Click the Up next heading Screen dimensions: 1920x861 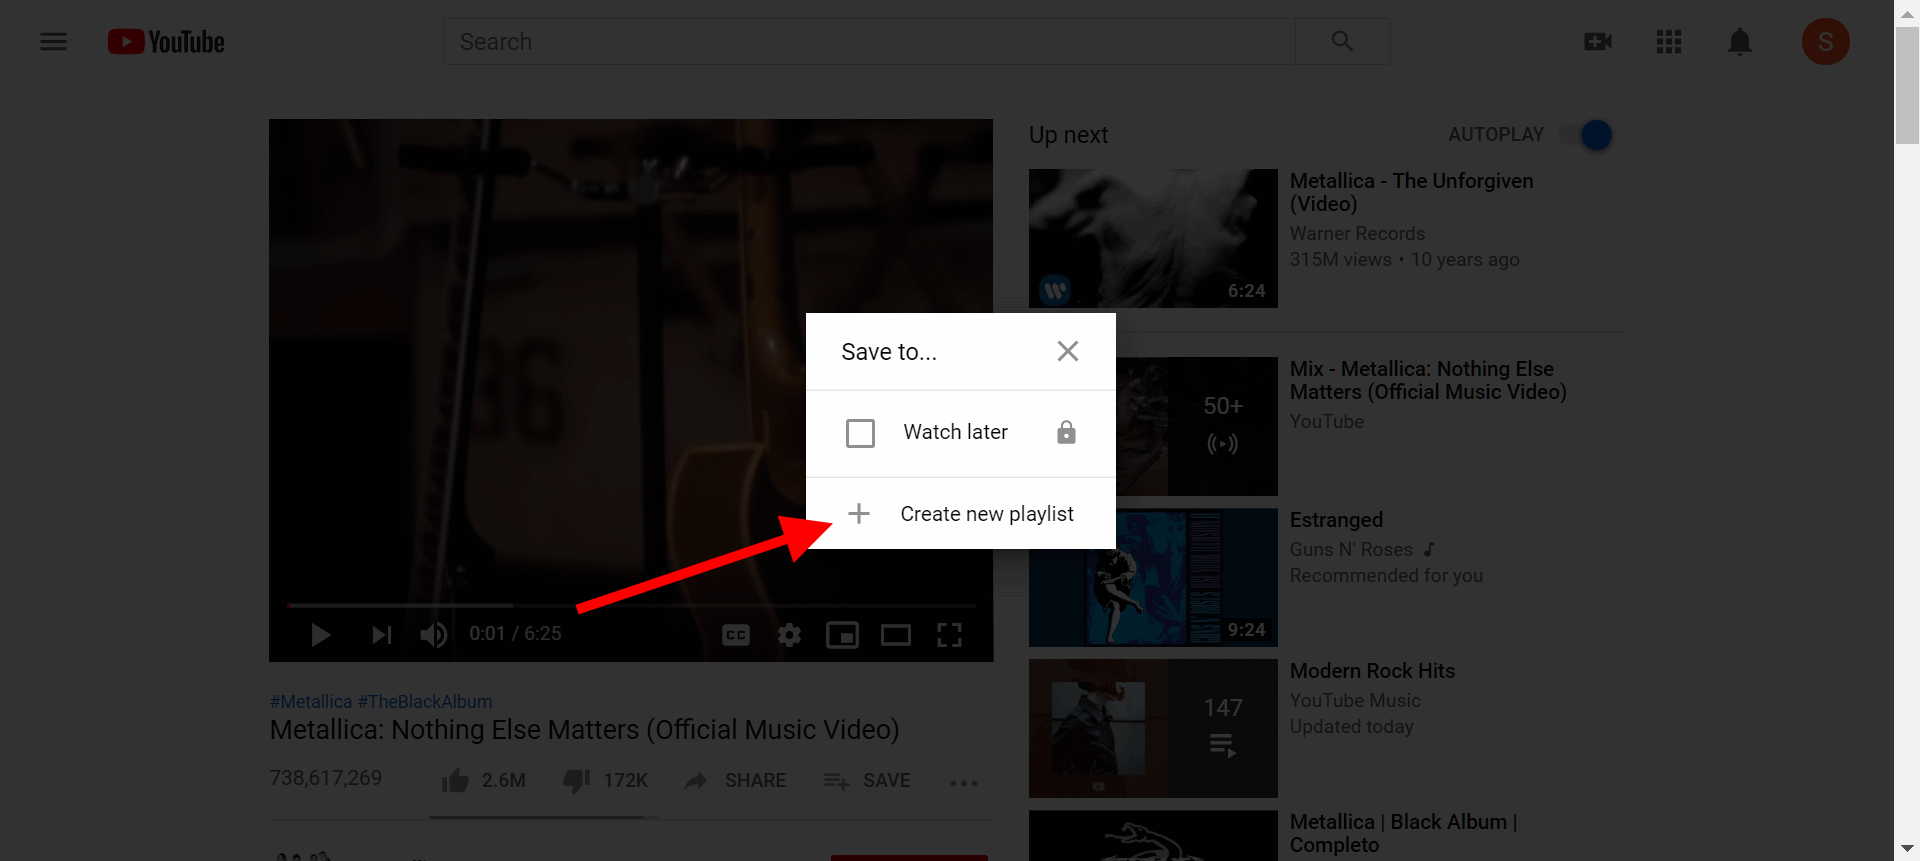pos(1068,135)
